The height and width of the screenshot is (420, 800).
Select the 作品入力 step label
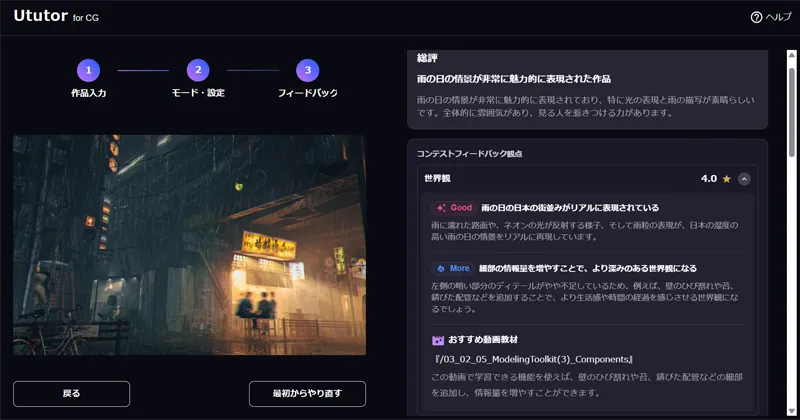coord(88,93)
